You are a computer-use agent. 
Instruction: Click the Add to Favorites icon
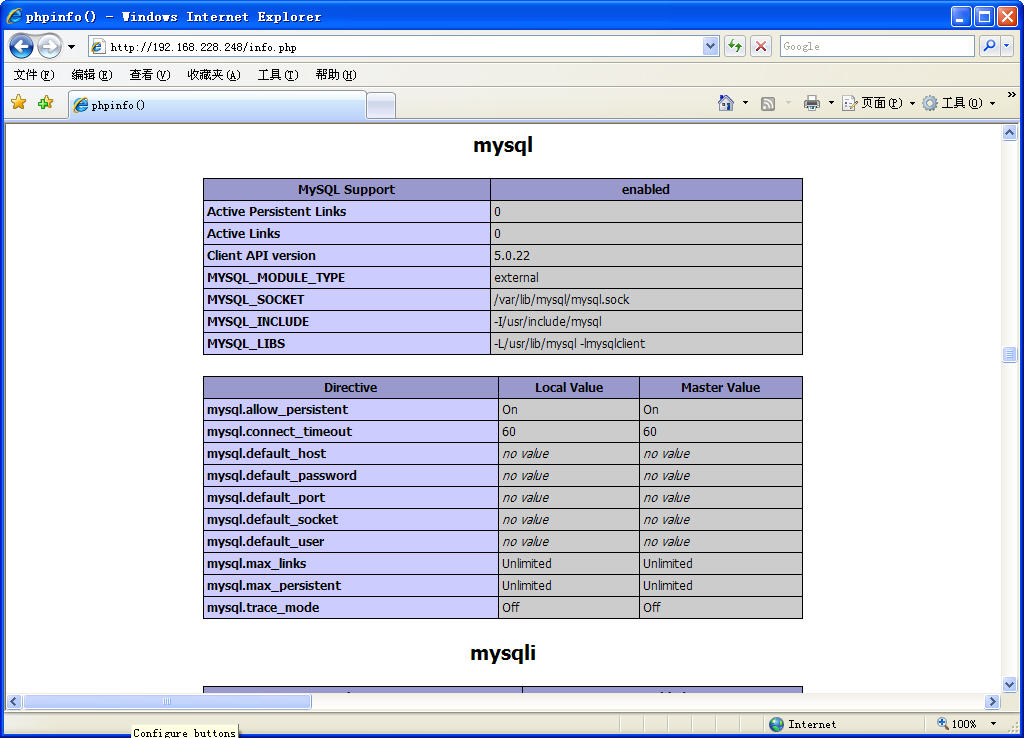click(x=45, y=103)
